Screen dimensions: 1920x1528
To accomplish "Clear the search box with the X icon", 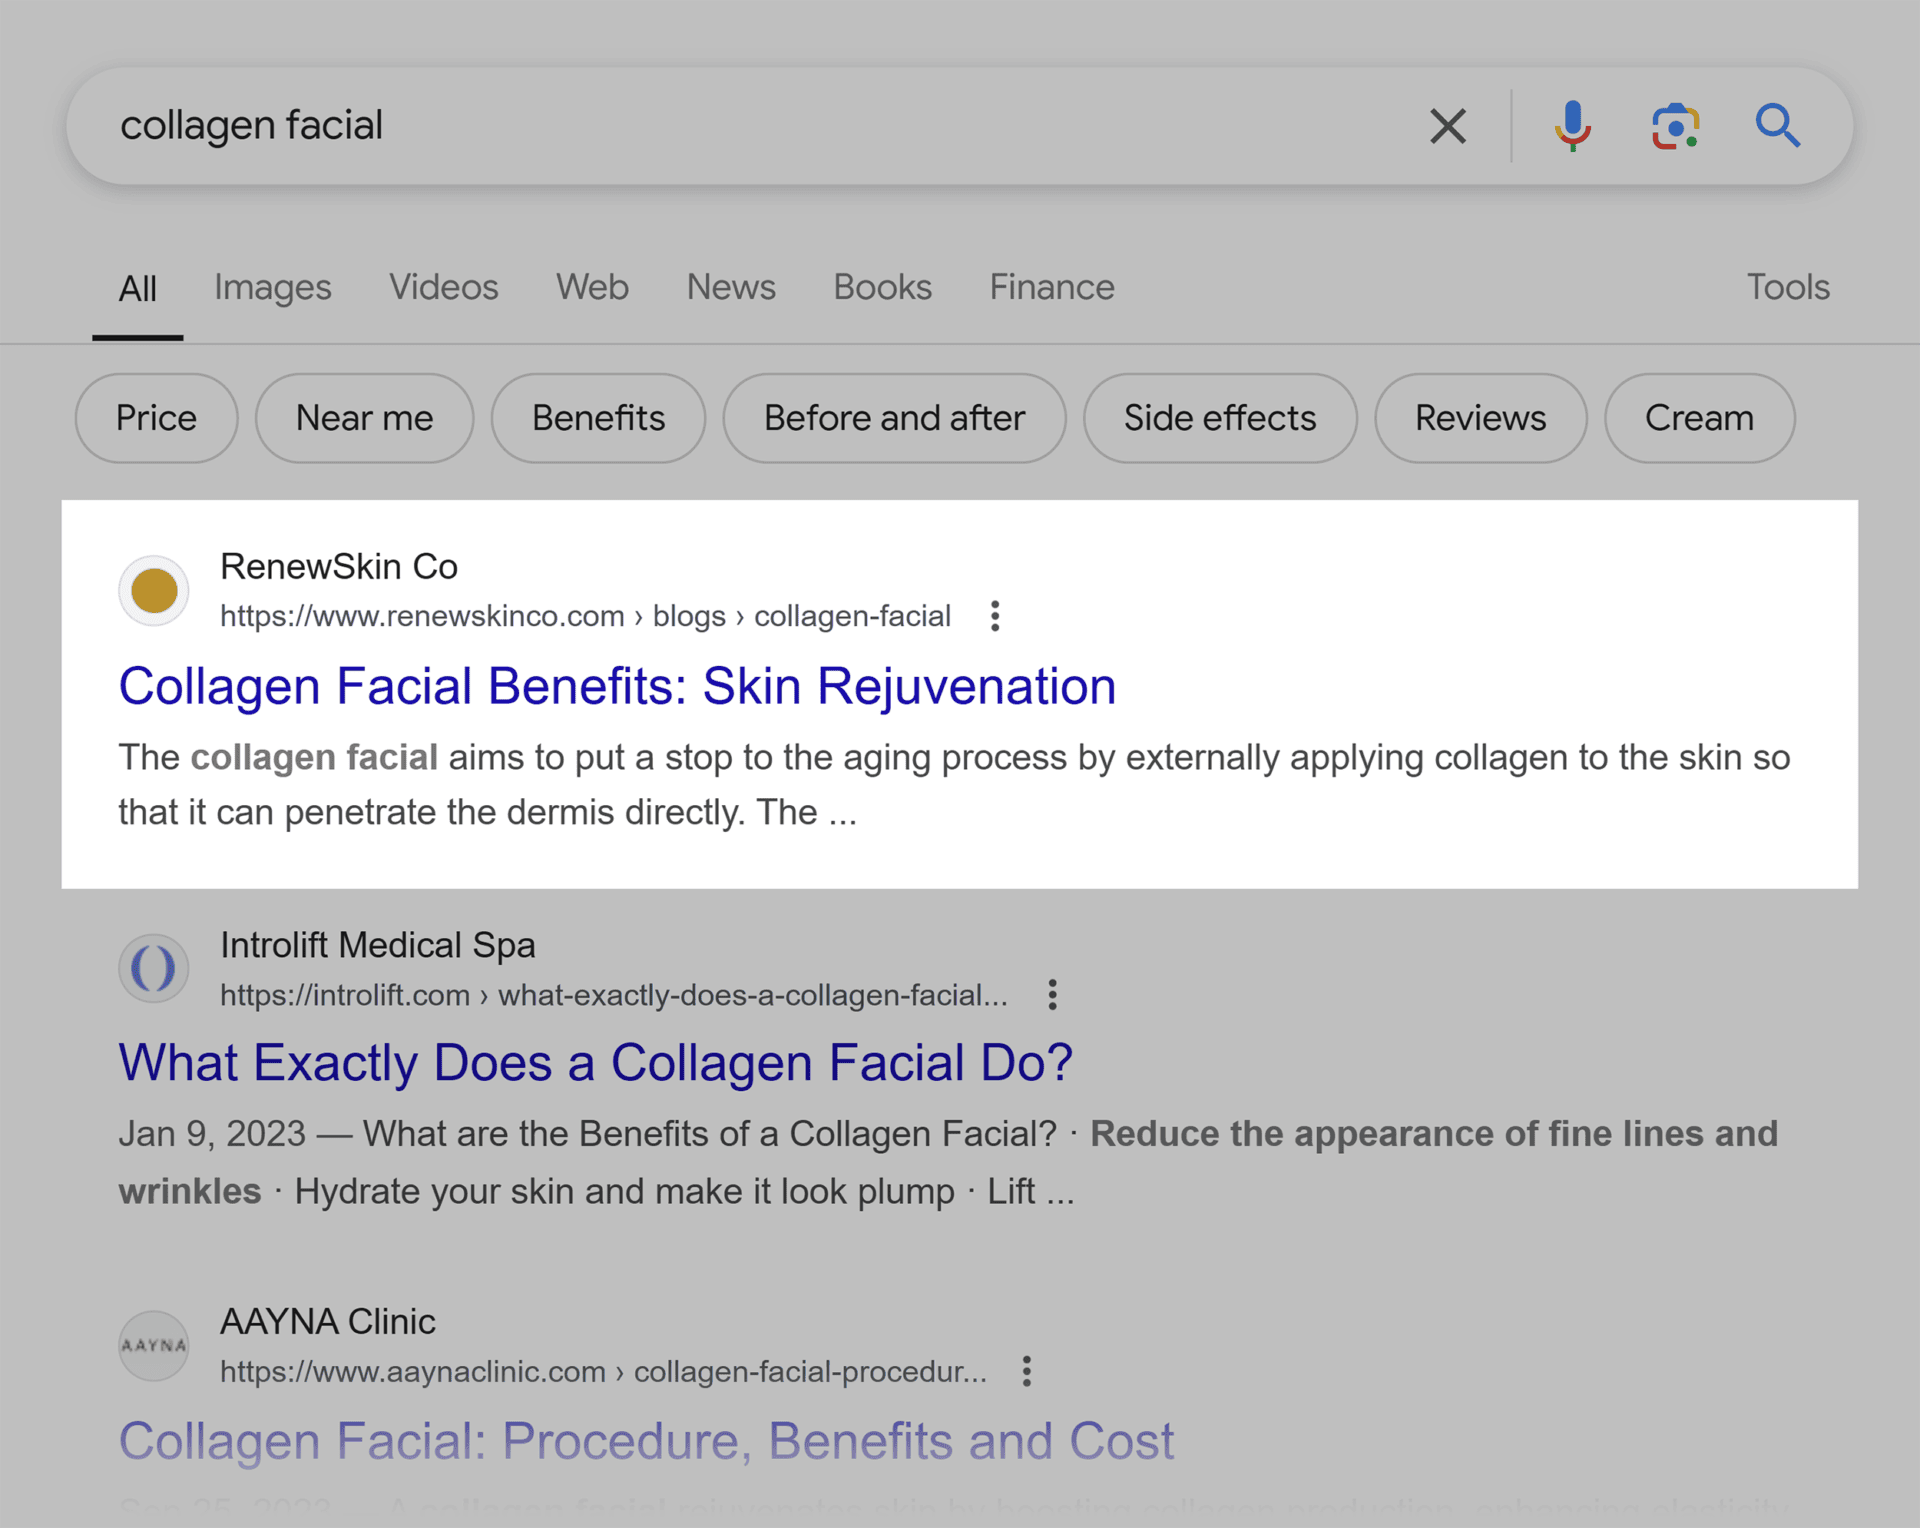I will 1447,126.
